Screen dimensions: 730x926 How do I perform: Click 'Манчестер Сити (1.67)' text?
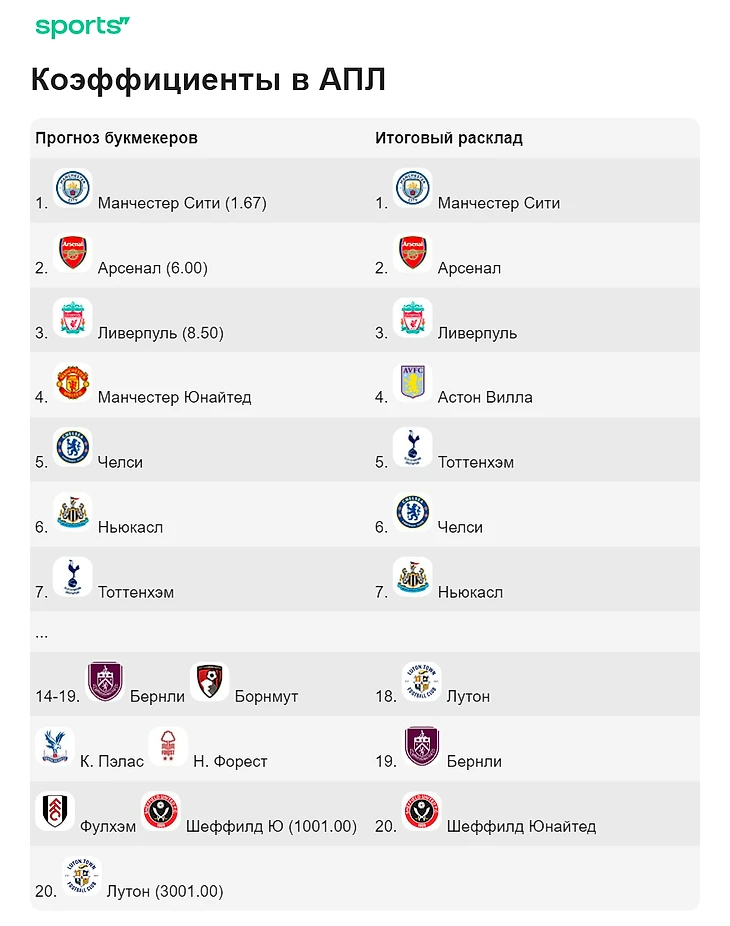click(x=182, y=203)
